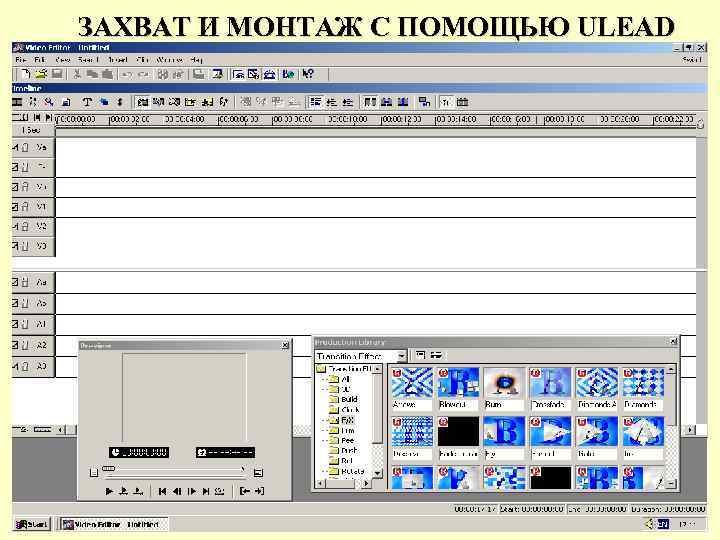Screen dimensions: 720x540
Task: Toggle enable checkbox for audio track A2
Action: coord(15,345)
